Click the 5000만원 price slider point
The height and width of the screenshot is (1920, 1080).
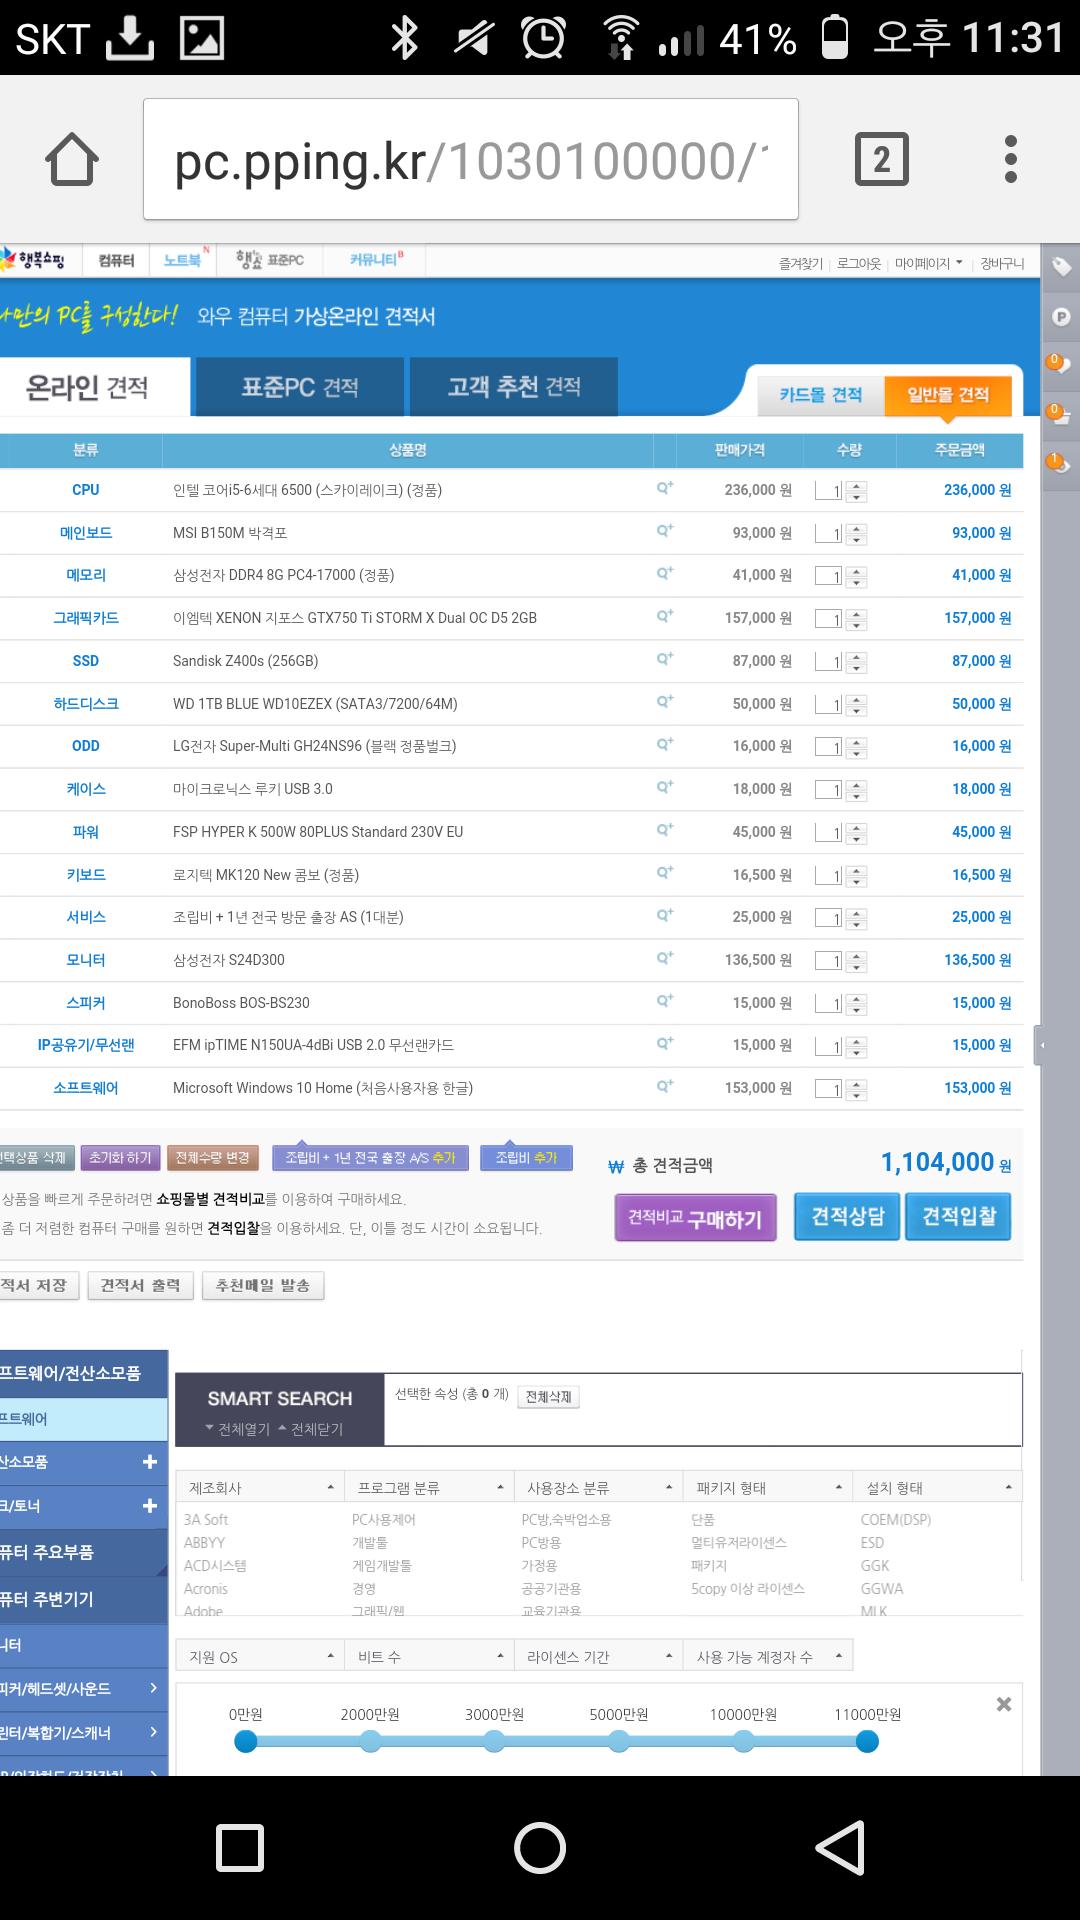(x=619, y=1742)
